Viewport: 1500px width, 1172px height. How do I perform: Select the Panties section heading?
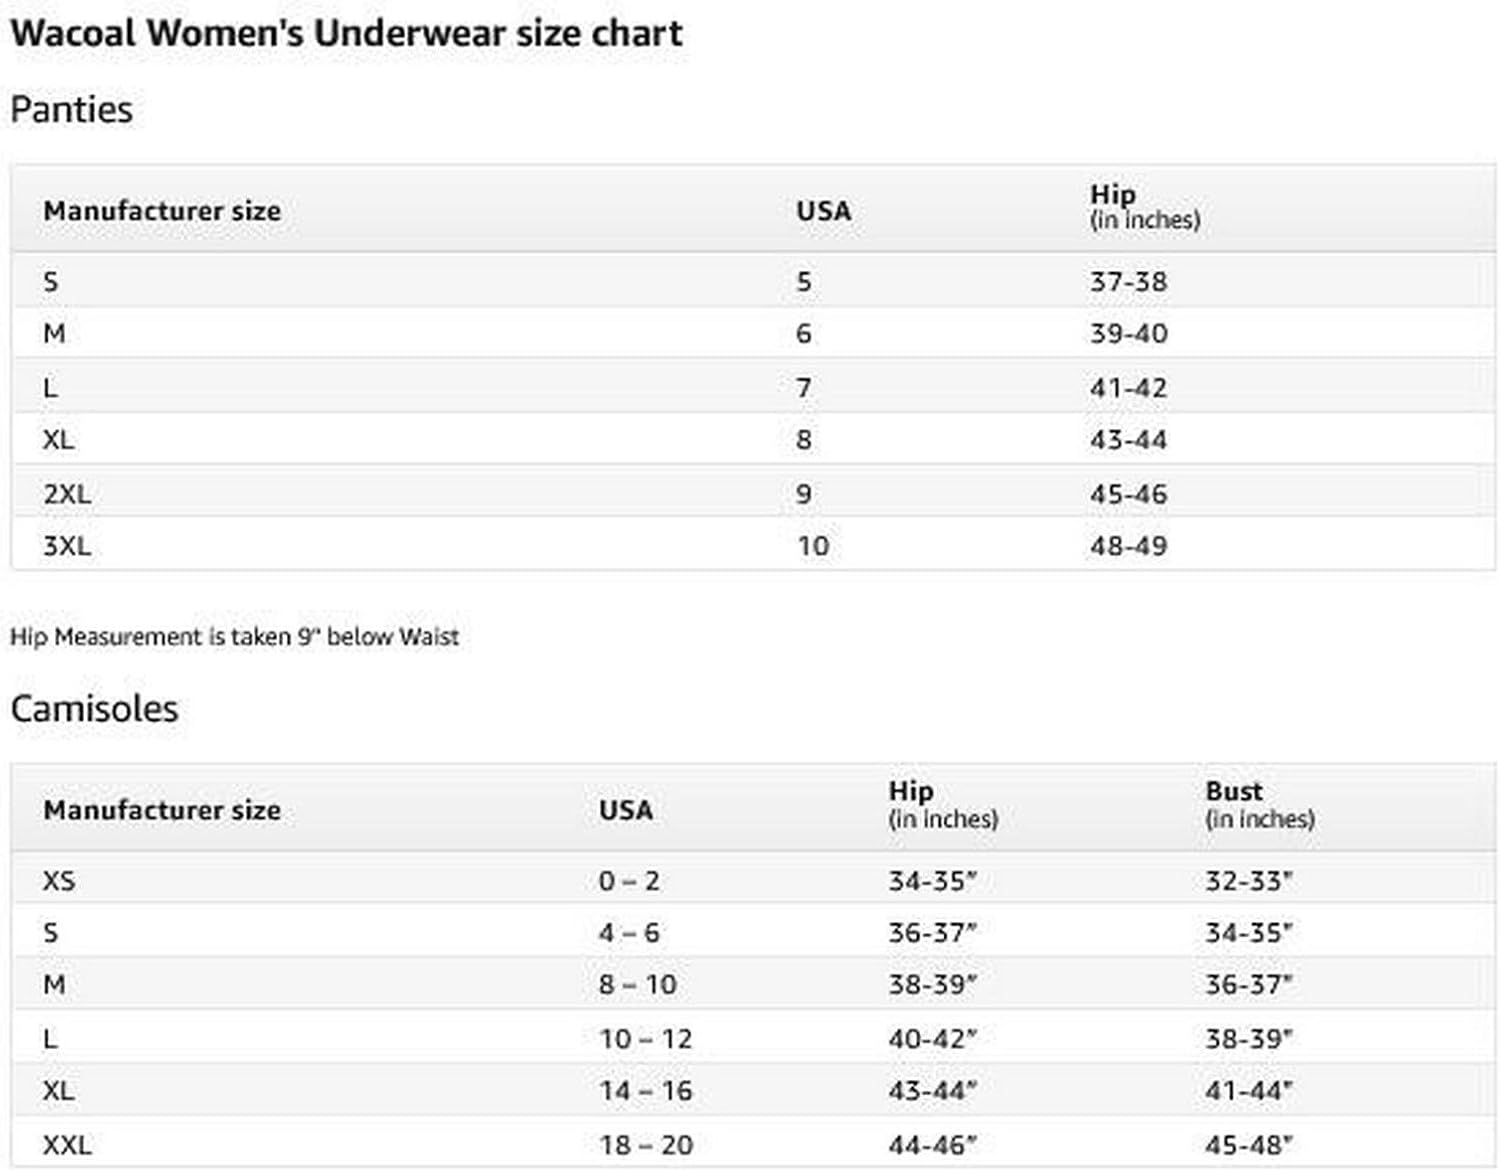coord(71,109)
